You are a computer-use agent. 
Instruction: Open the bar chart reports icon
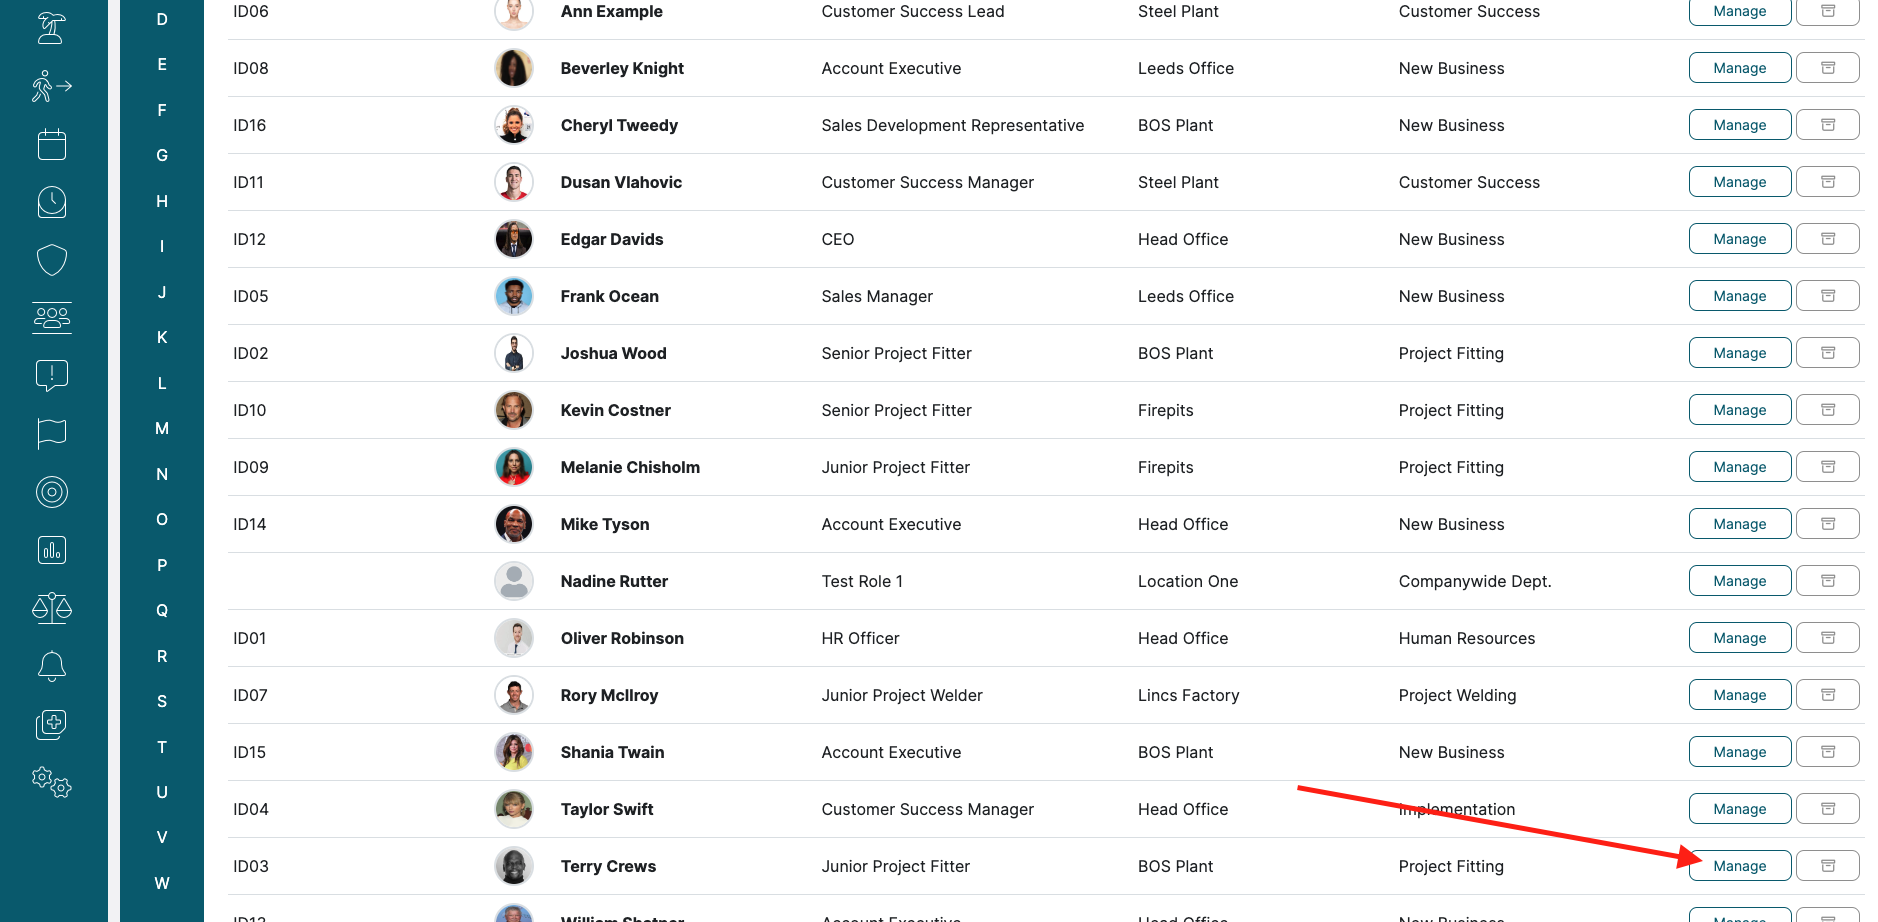pyautogui.click(x=52, y=550)
